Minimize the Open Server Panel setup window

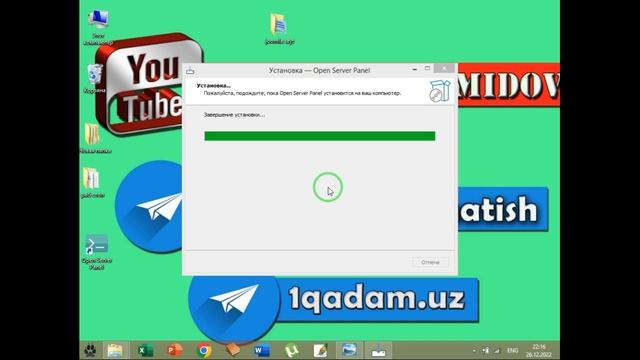(415, 69)
